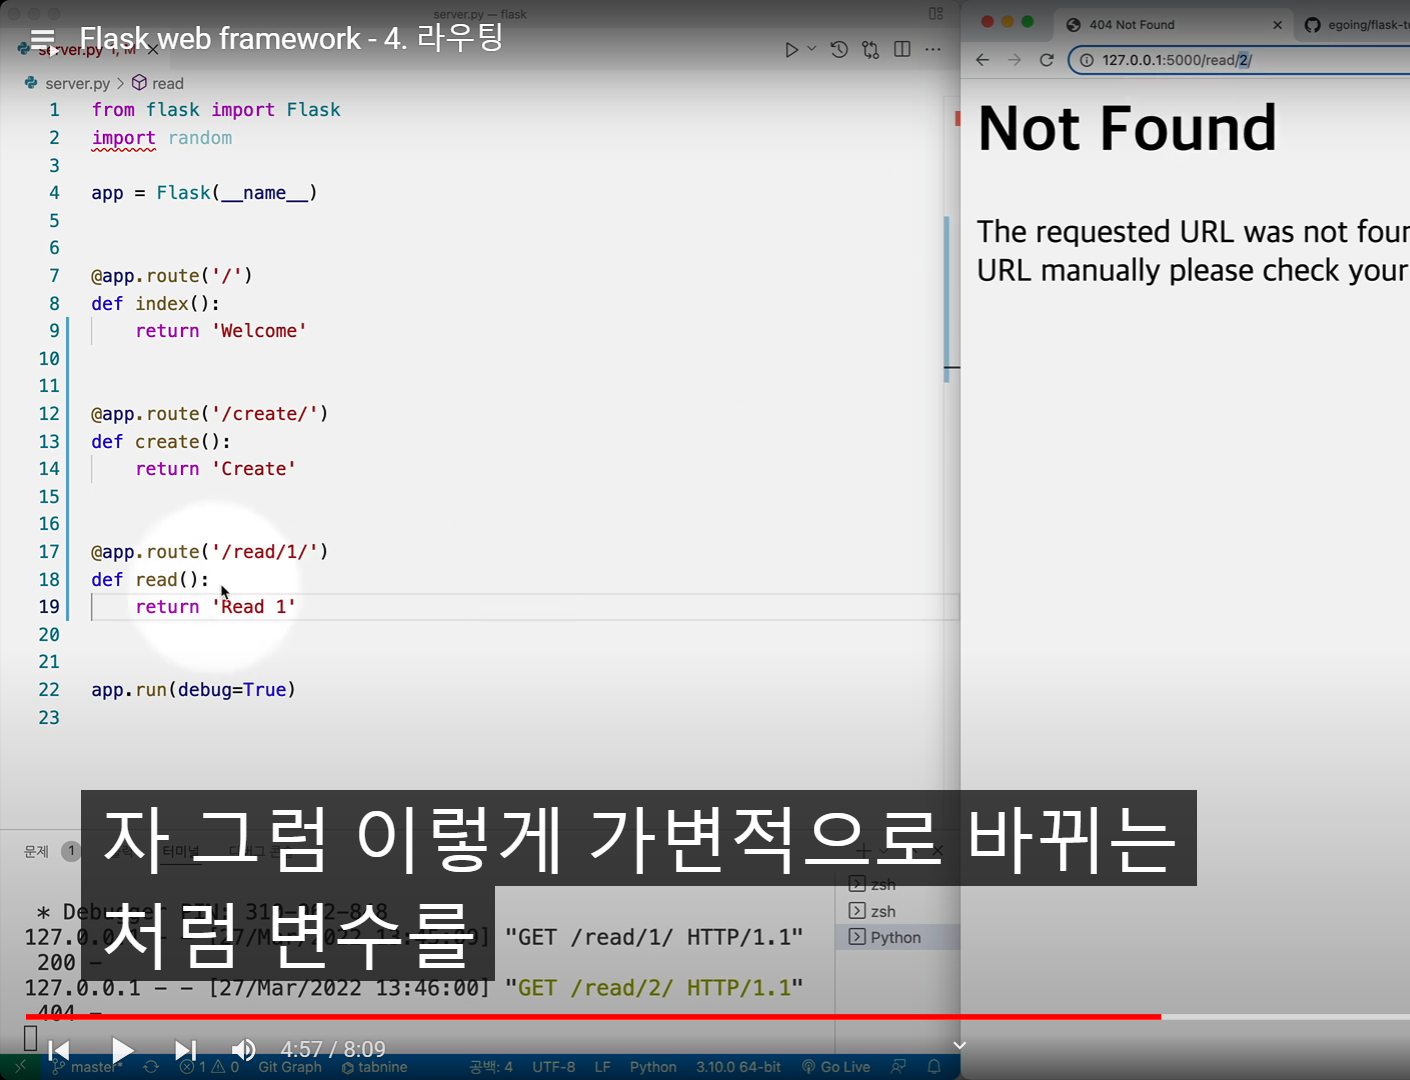Image resolution: width=1410 pixels, height=1080 pixels.
Task: Click the 'Welcome' return string
Action: point(259,331)
